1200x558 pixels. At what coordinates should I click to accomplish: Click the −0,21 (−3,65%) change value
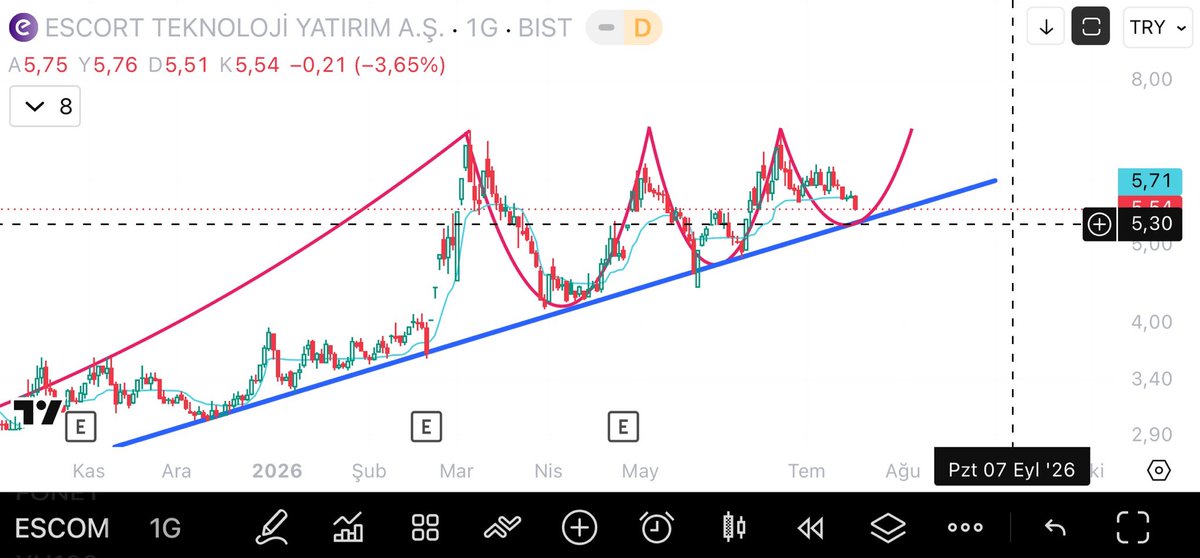[x=368, y=66]
